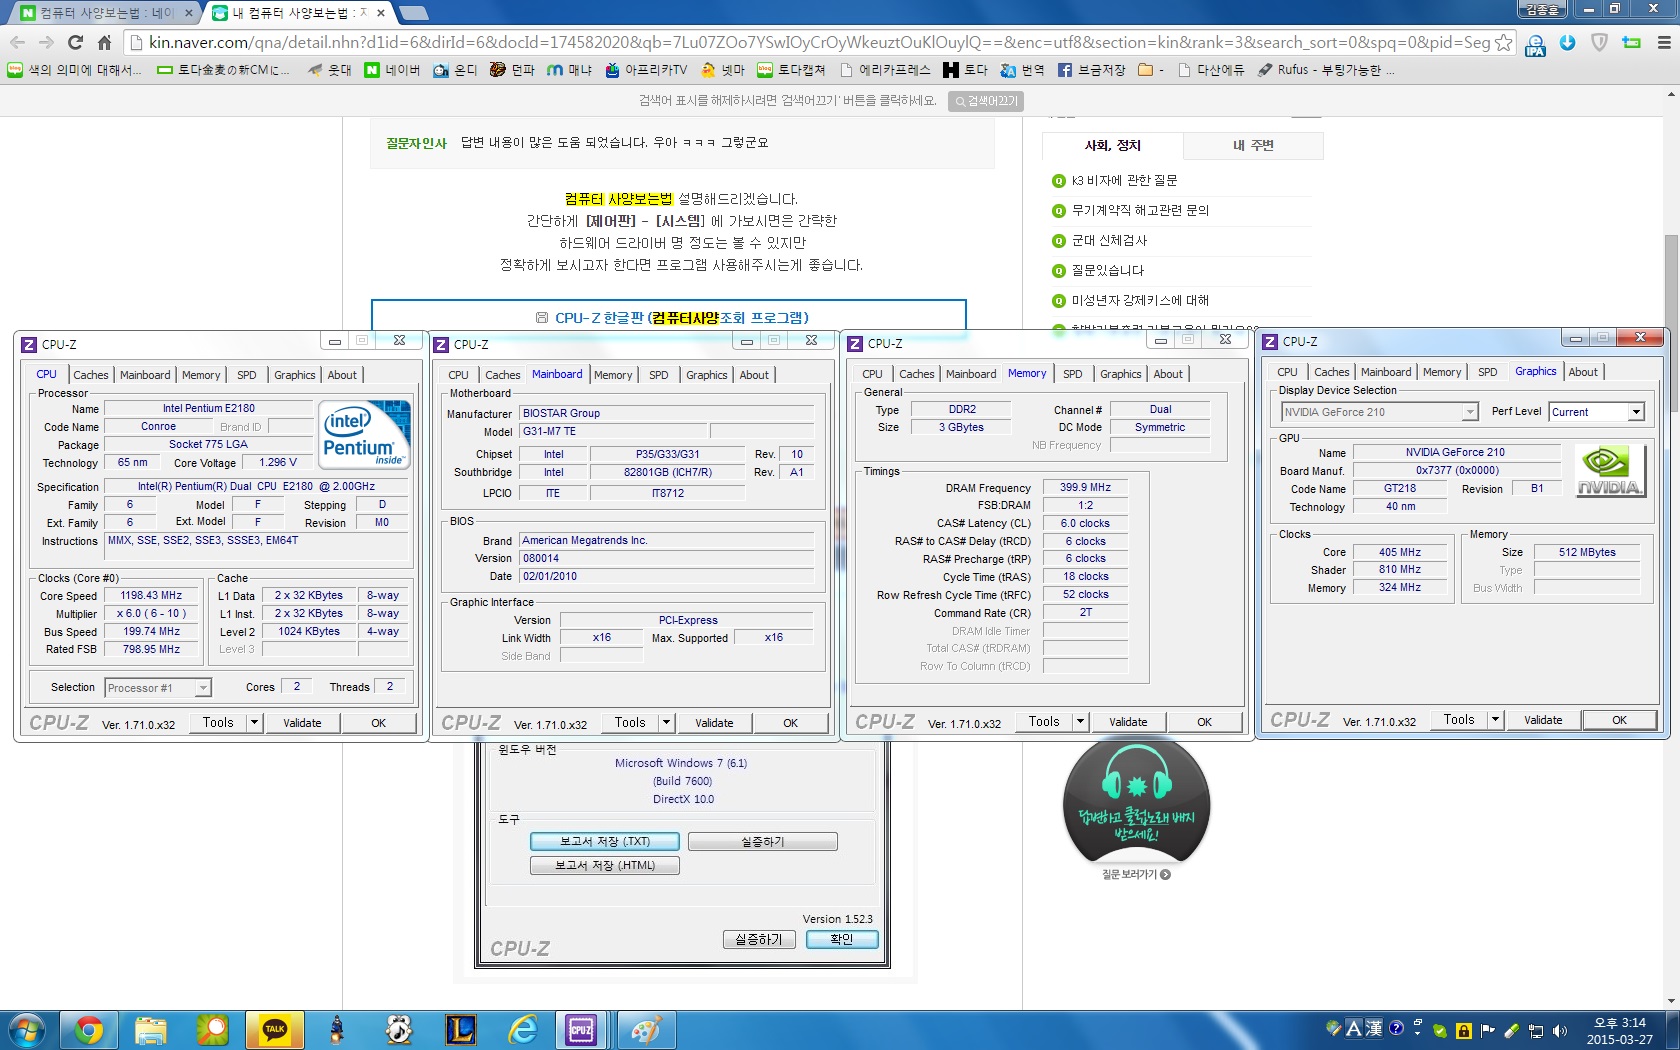The height and width of the screenshot is (1050, 1680).
Task: Bookmark this page with the star icon
Action: tap(1503, 42)
